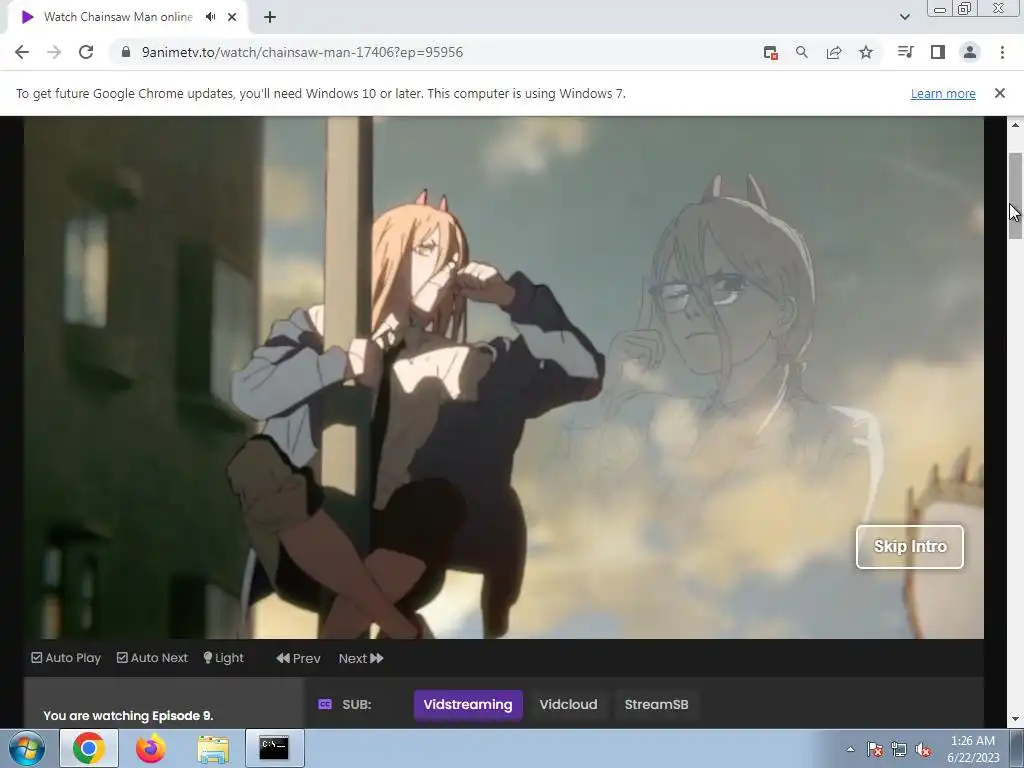The width and height of the screenshot is (1024, 768).
Task: Open command prompt from taskbar
Action: click(x=274, y=748)
